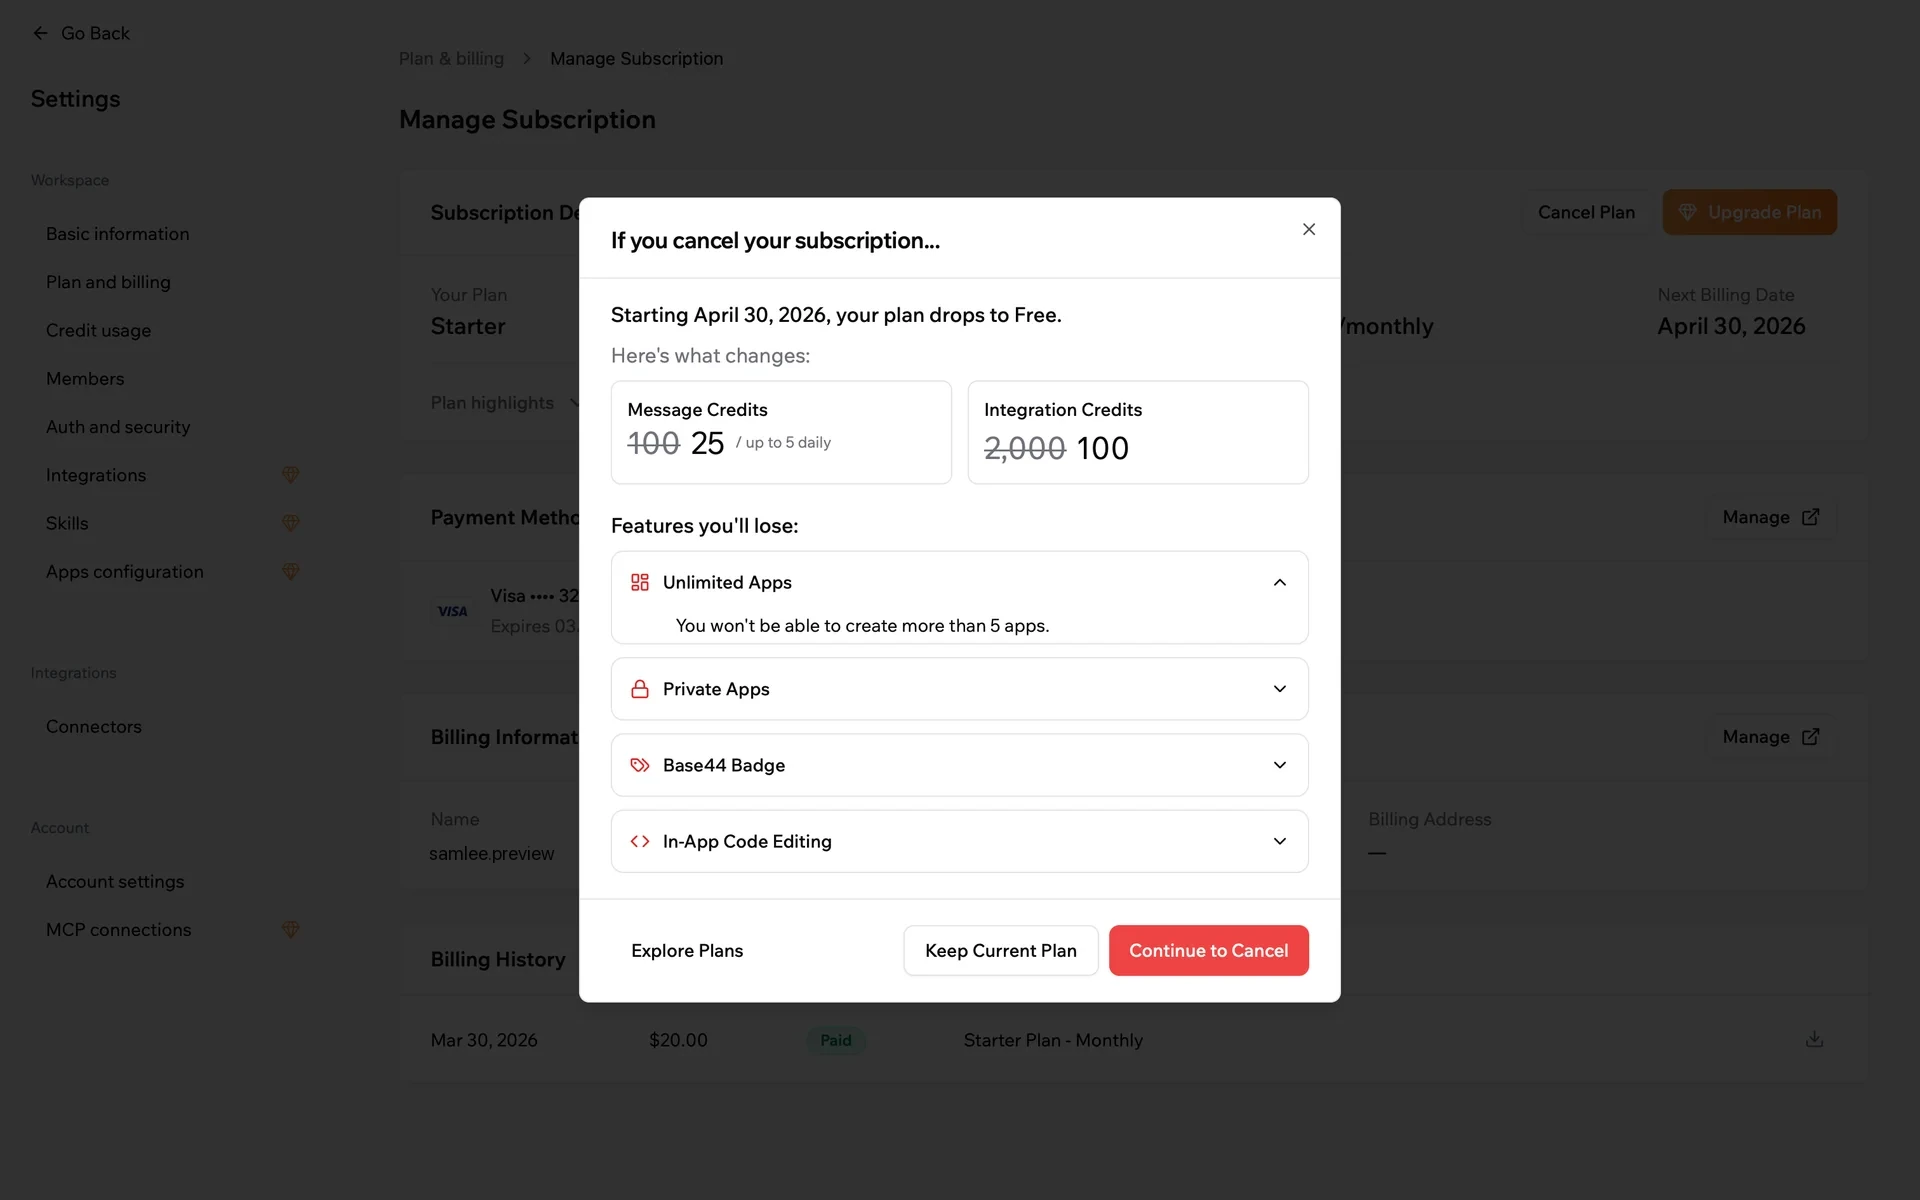Click external link icon on Payment Method Manage

1810,517
